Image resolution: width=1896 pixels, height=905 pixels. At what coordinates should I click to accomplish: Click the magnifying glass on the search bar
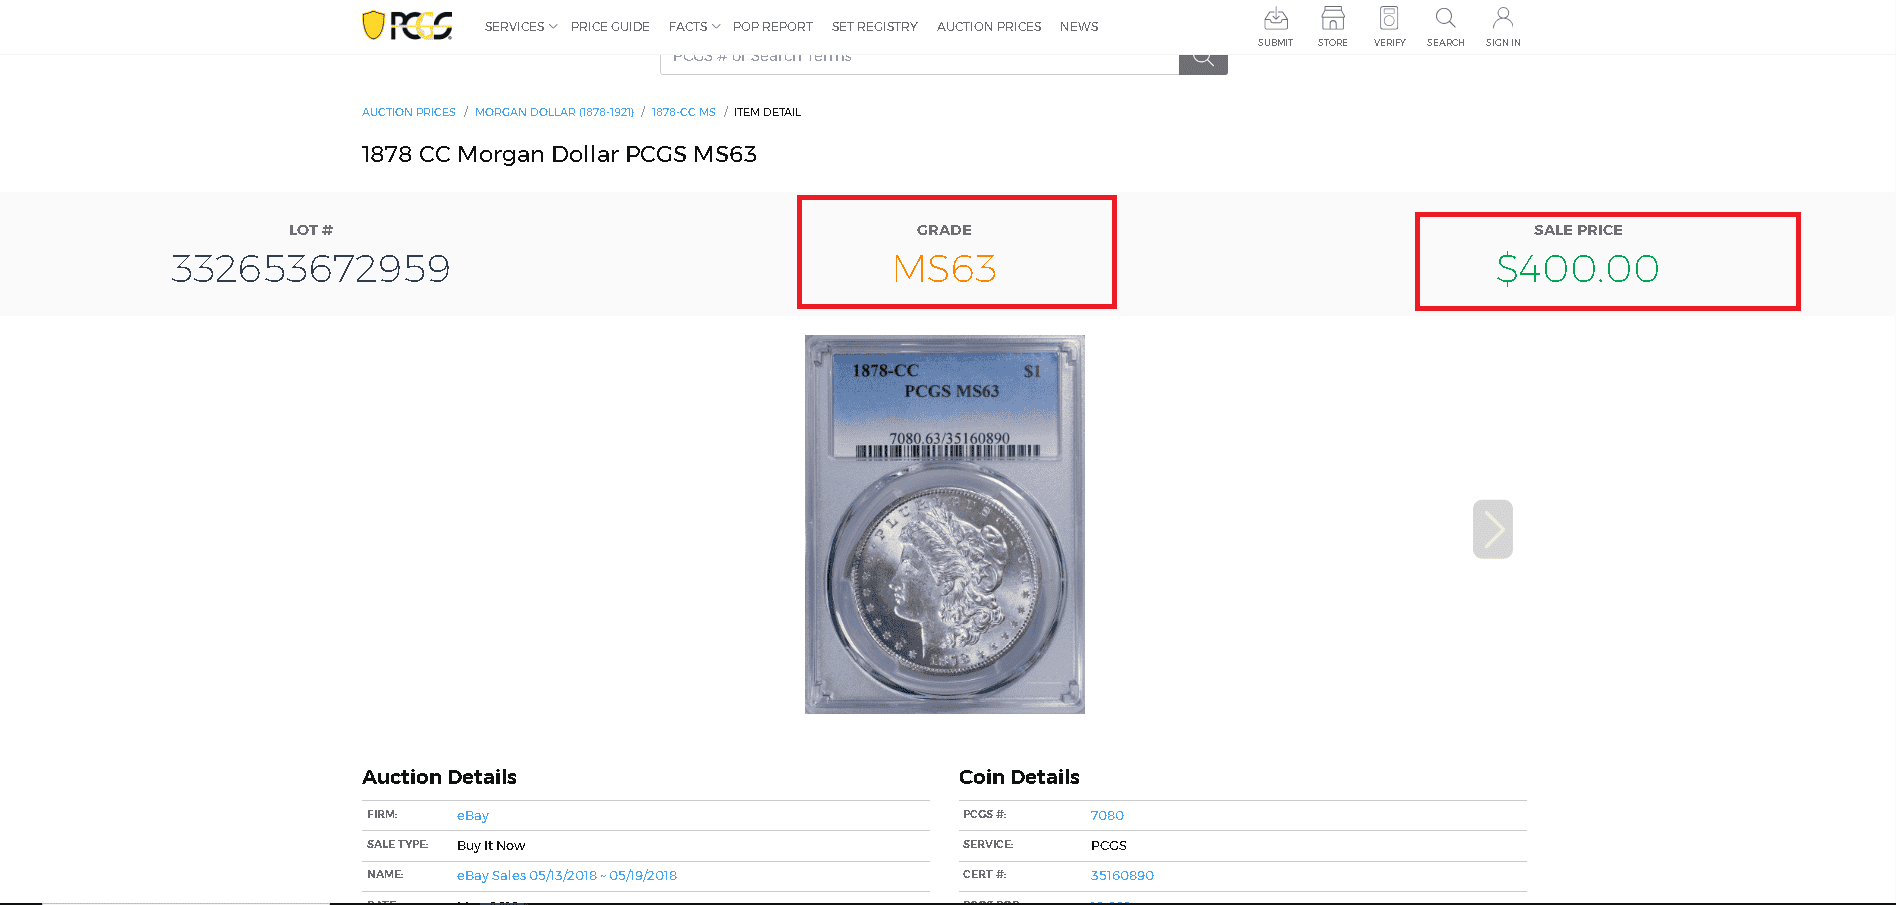(x=1203, y=57)
